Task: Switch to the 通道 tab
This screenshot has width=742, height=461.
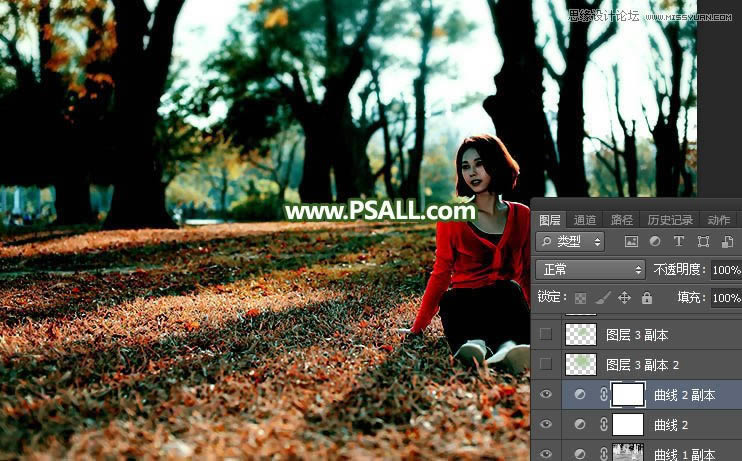Action: (x=585, y=220)
